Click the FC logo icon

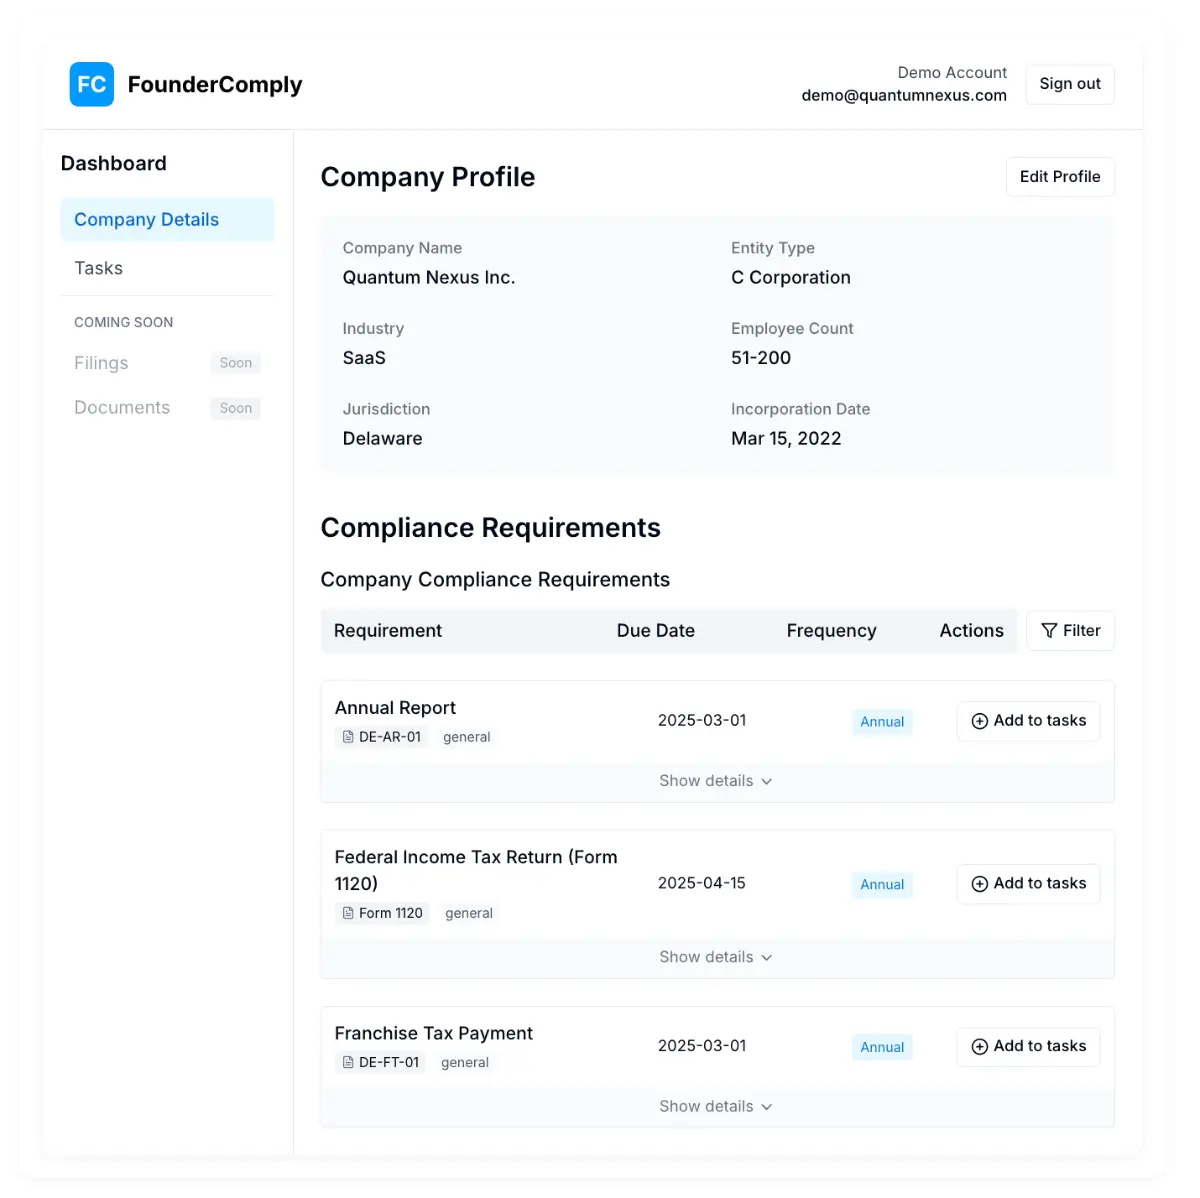tap(91, 84)
